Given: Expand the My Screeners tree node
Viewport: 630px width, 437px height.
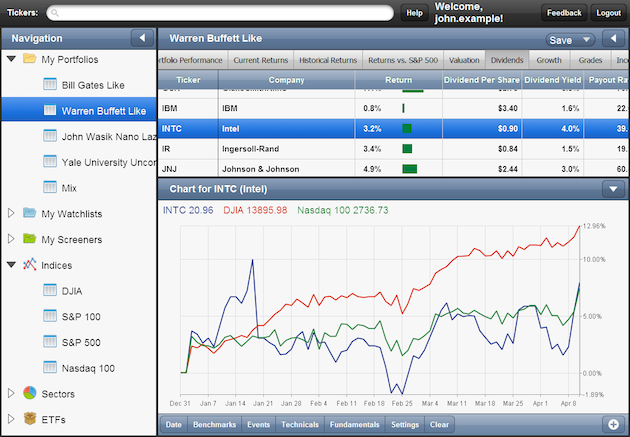Looking at the screenshot, I should (x=11, y=239).
